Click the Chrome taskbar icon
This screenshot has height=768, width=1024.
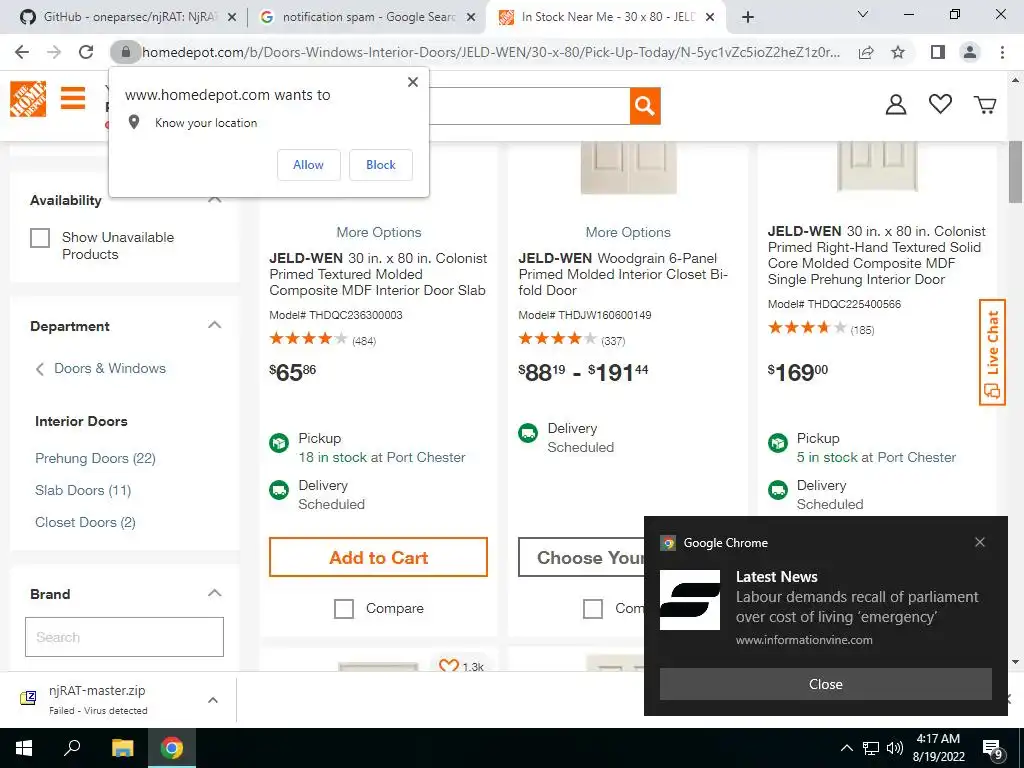point(172,748)
